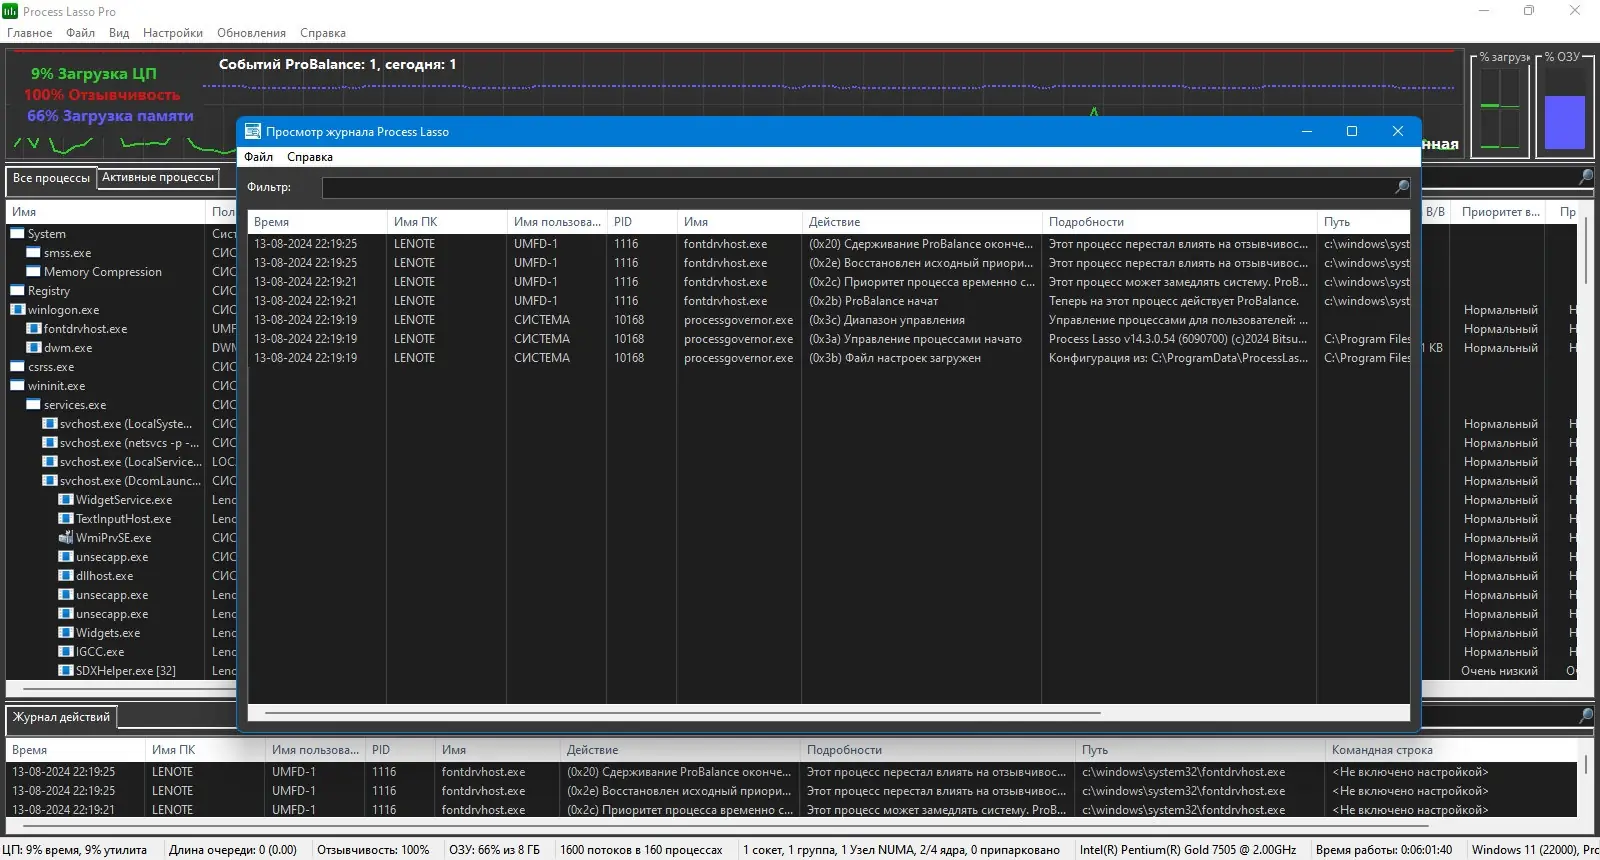
Task: Click the Отзывчивость: 100% status bar entry
Action: [373, 850]
